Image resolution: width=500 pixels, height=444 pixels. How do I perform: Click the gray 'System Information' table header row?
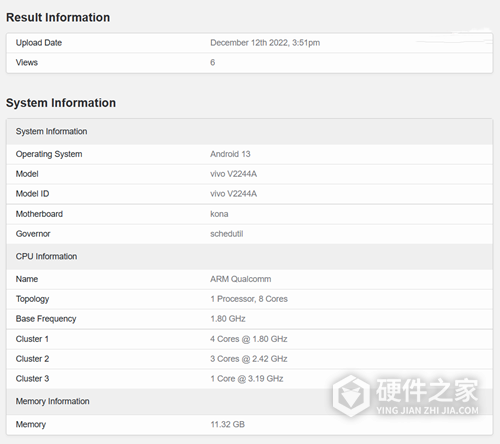coord(249,131)
